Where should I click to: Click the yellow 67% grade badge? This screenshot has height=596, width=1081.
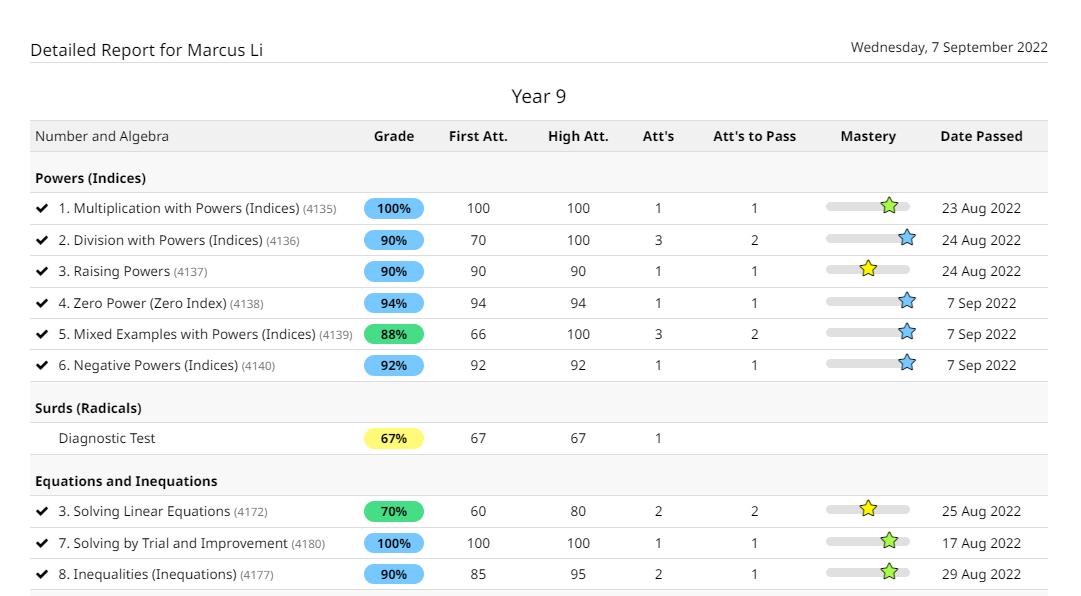[x=394, y=438]
